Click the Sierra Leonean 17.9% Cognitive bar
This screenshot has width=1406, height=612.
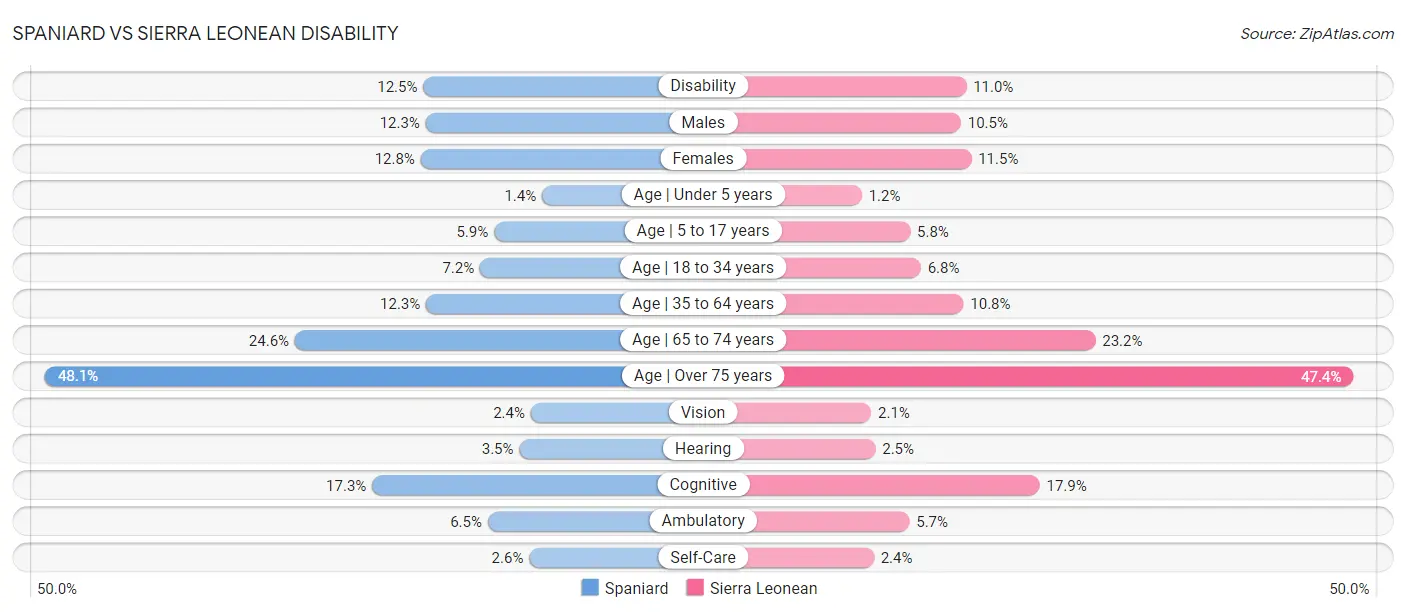coord(895,485)
